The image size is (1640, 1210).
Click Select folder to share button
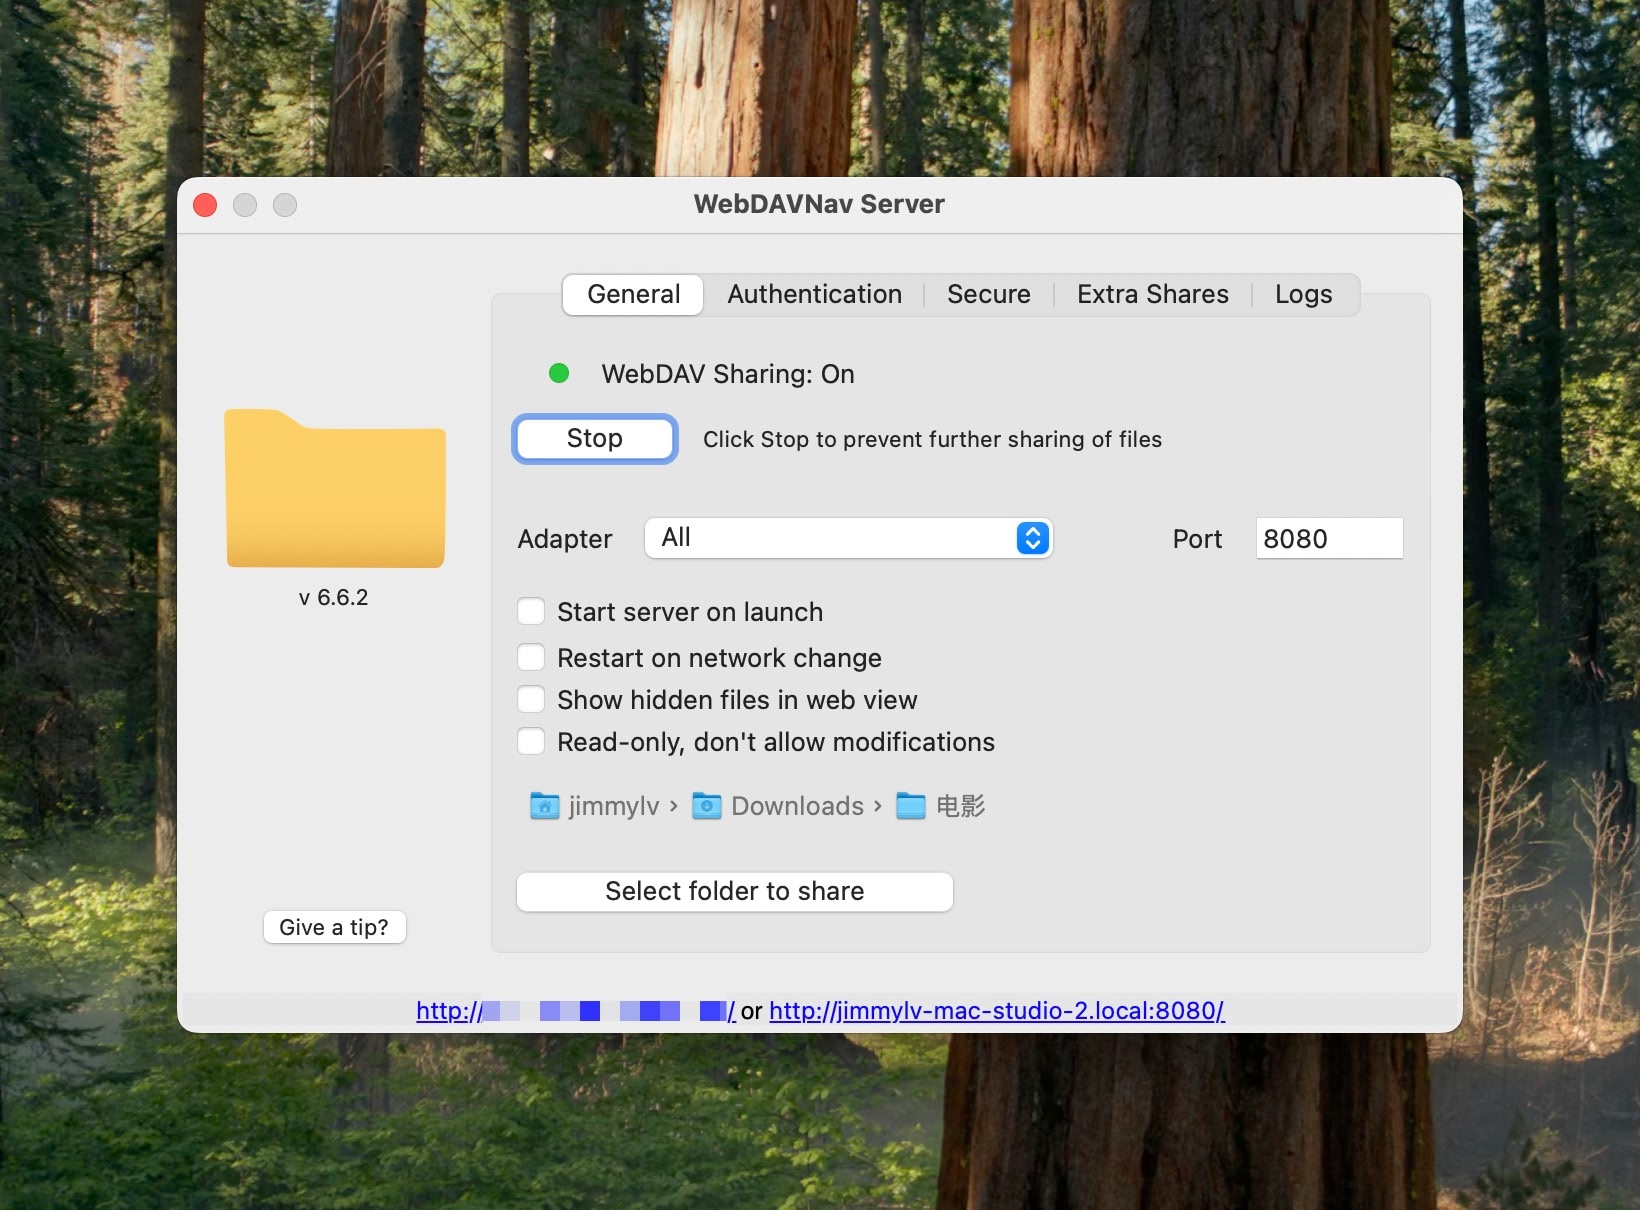tap(734, 891)
